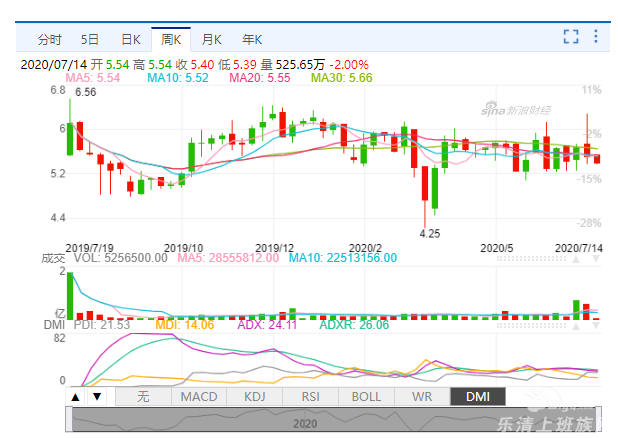Select the 周K tab
618x438 pixels.
pos(171,40)
